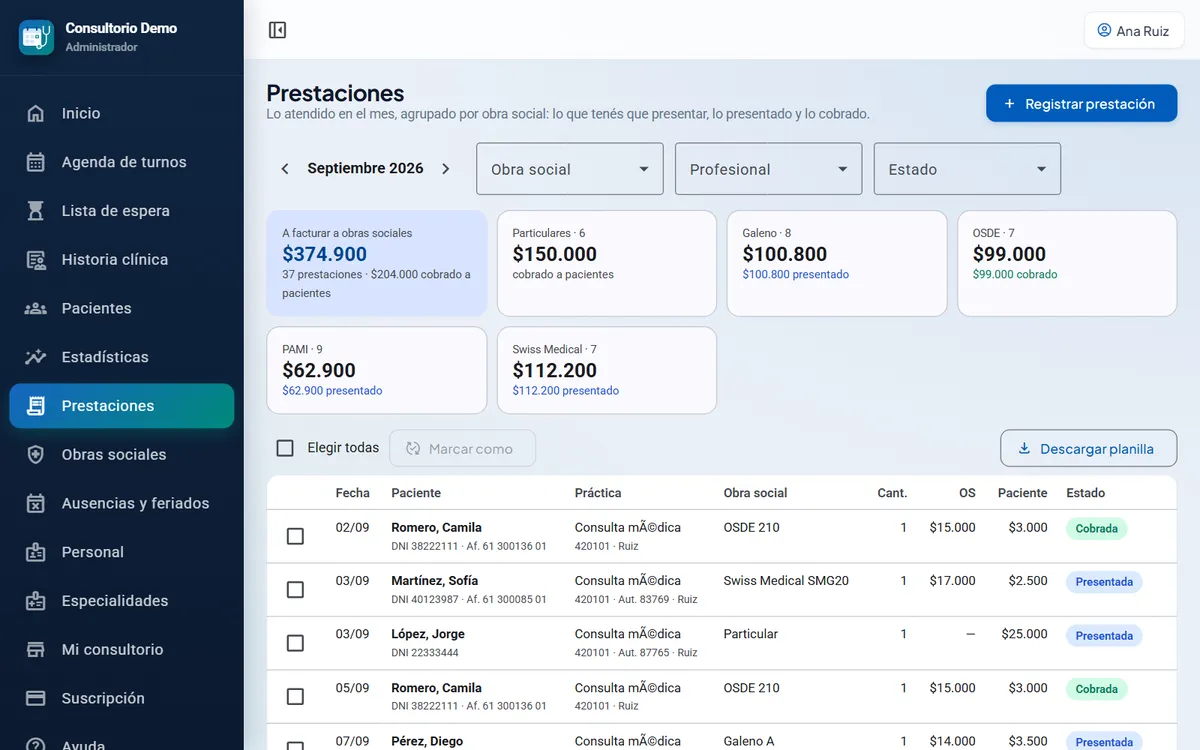Open the Obra social filter dropdown
The width and height of the screenshot is (1200, 750).
coord(570,169)
